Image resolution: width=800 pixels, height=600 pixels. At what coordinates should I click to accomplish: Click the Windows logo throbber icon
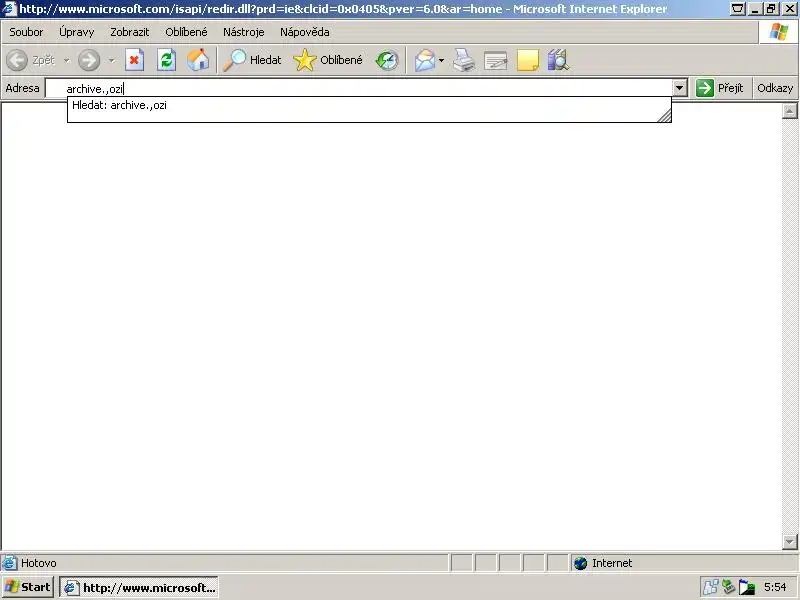(779, 32)
